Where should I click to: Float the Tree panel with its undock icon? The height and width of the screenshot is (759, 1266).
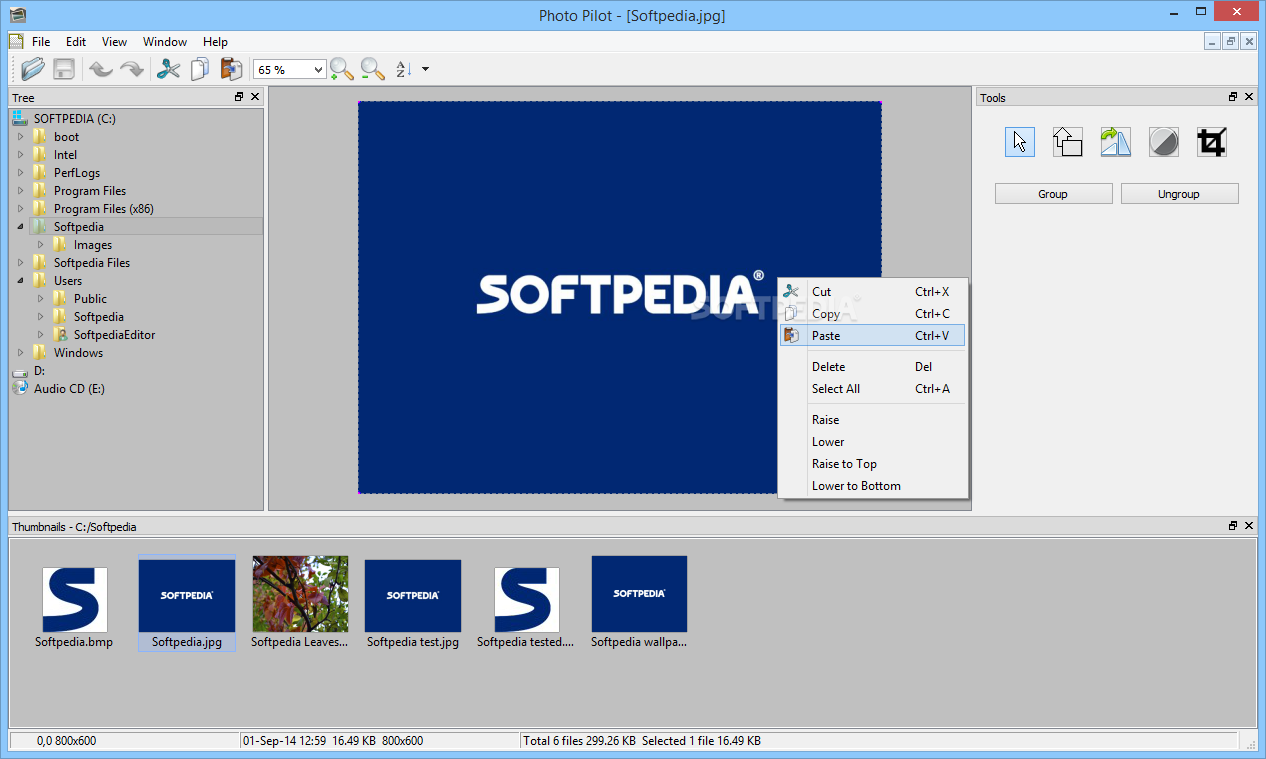coord(239,97)
